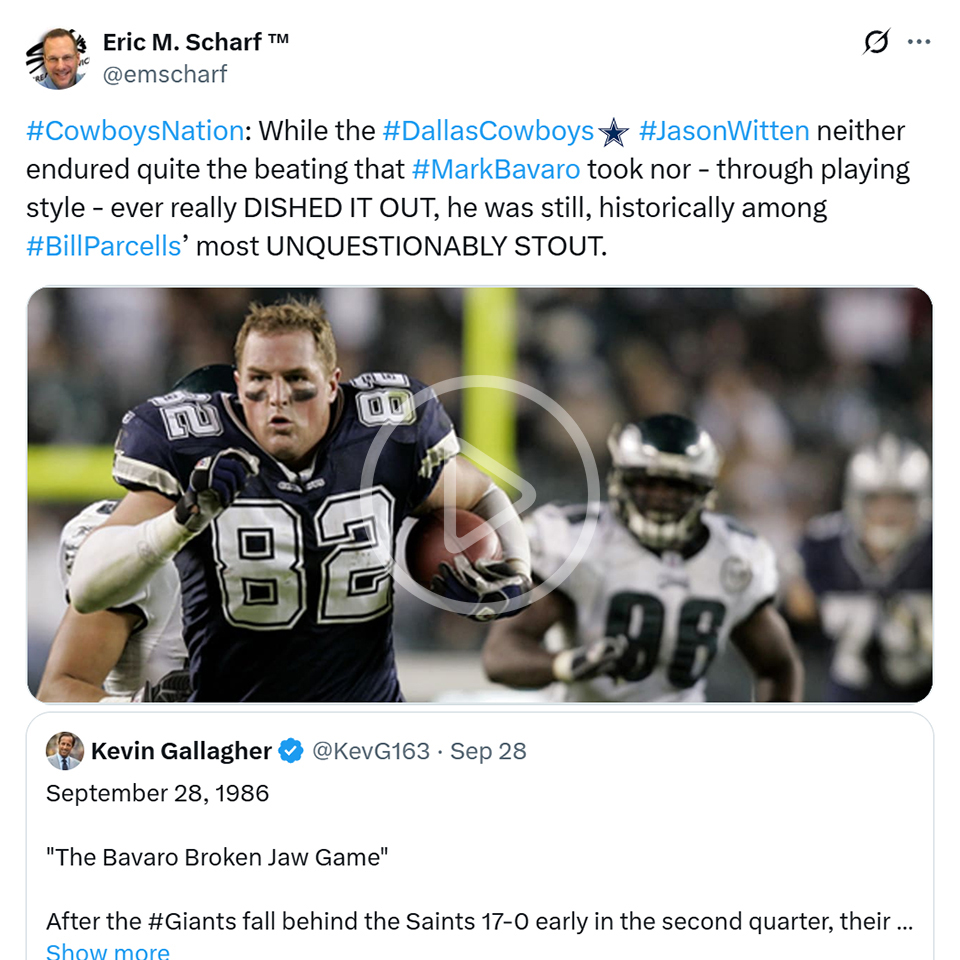Open the #JasonWitten hashtag

pyautogui.click(x=724, y=131)
